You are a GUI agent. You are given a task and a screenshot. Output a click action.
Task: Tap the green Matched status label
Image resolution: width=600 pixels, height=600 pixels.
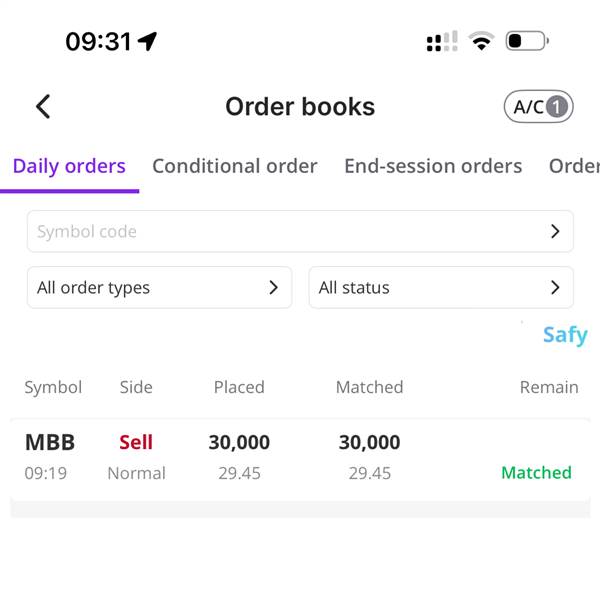(x=536, y=473)
